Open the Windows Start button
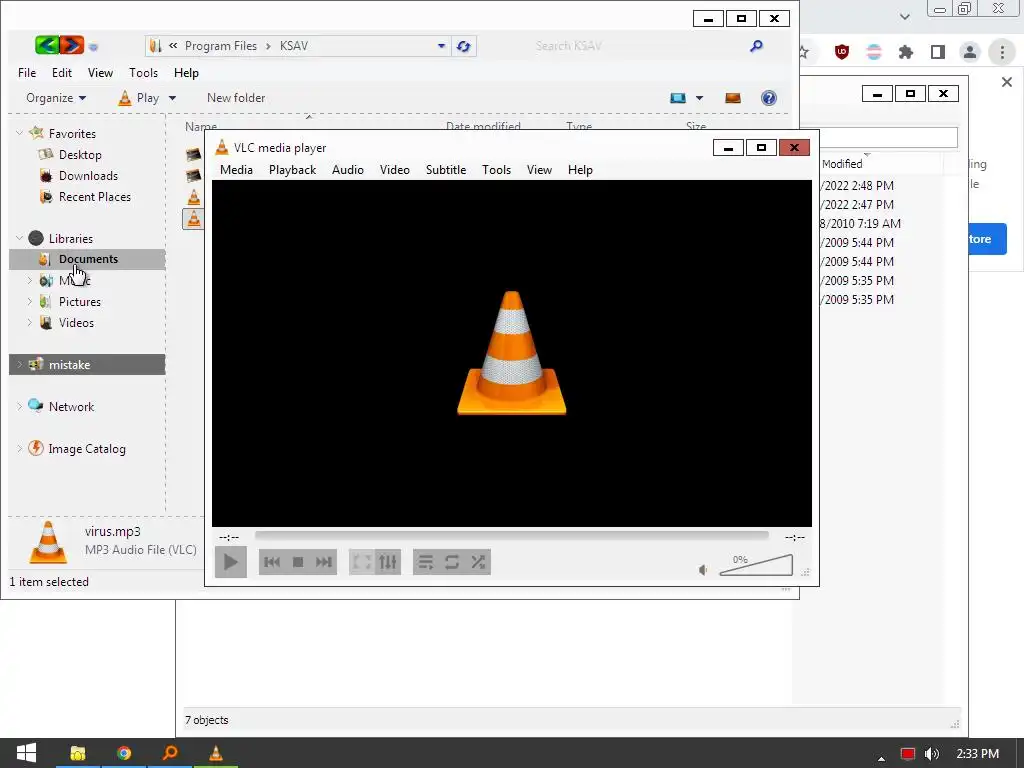1024x768 pixels. point(25,753)
